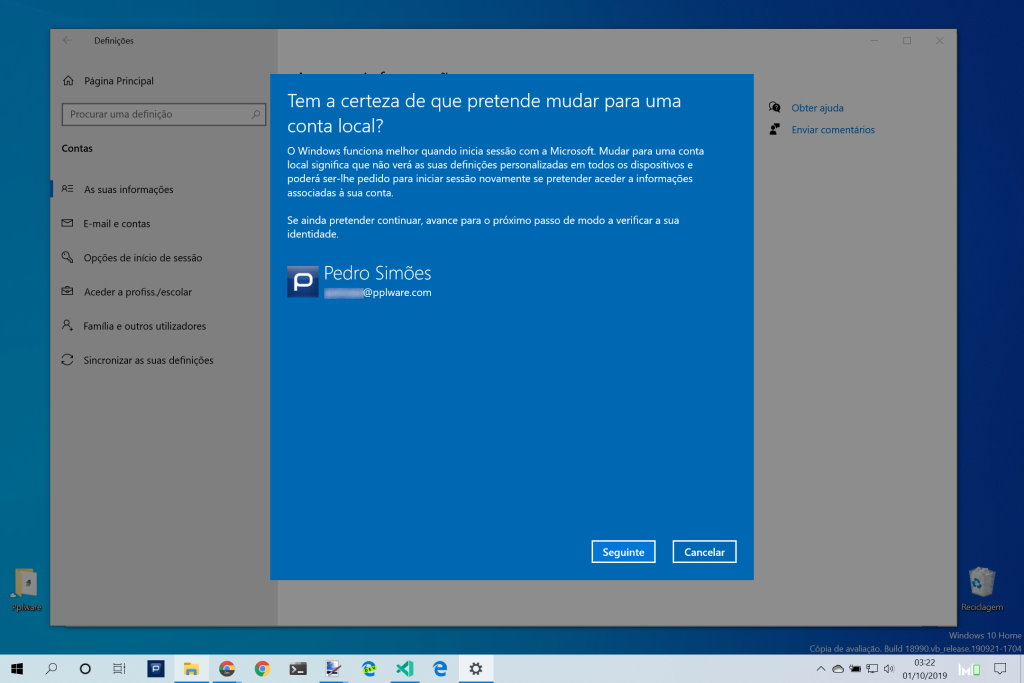The width and height of the screenshot is (1024, 683).
Task: Open Visual Studio Code taskbar icon
Action: pos(404,669)
